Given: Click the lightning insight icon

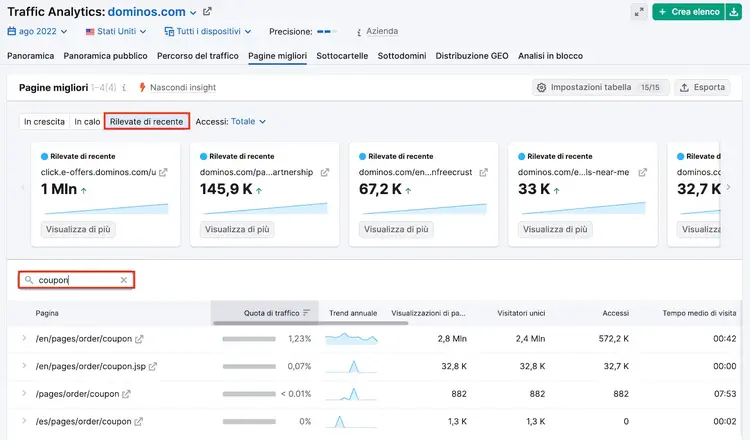Looking at the screenshot, I should [x=142, y=87].
